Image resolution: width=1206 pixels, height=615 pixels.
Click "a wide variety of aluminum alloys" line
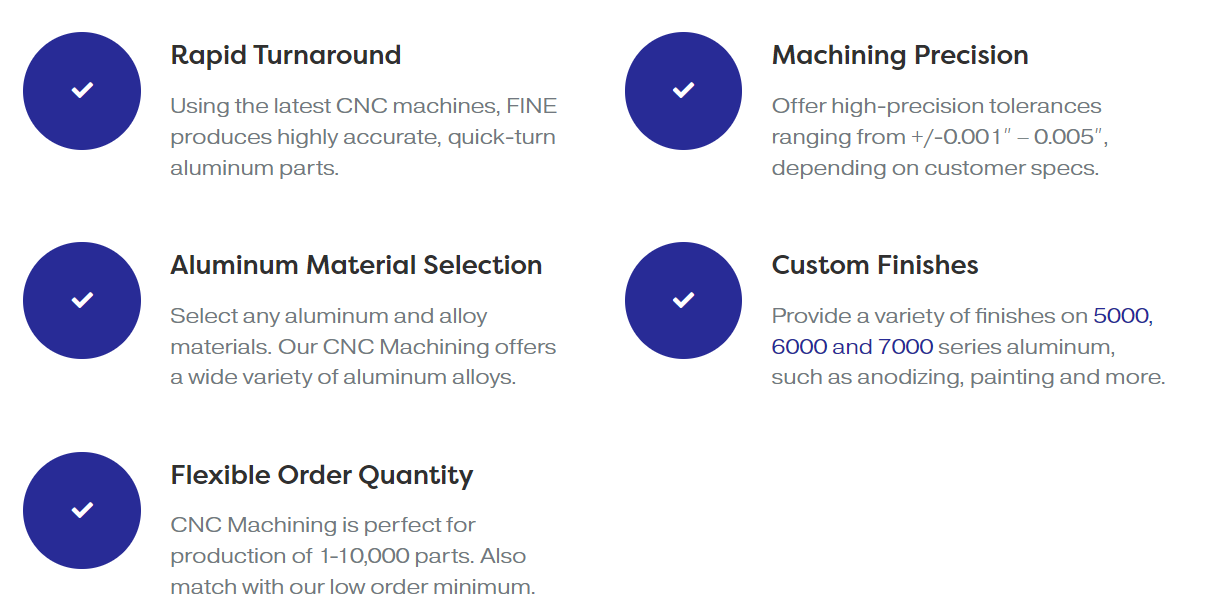343,378
